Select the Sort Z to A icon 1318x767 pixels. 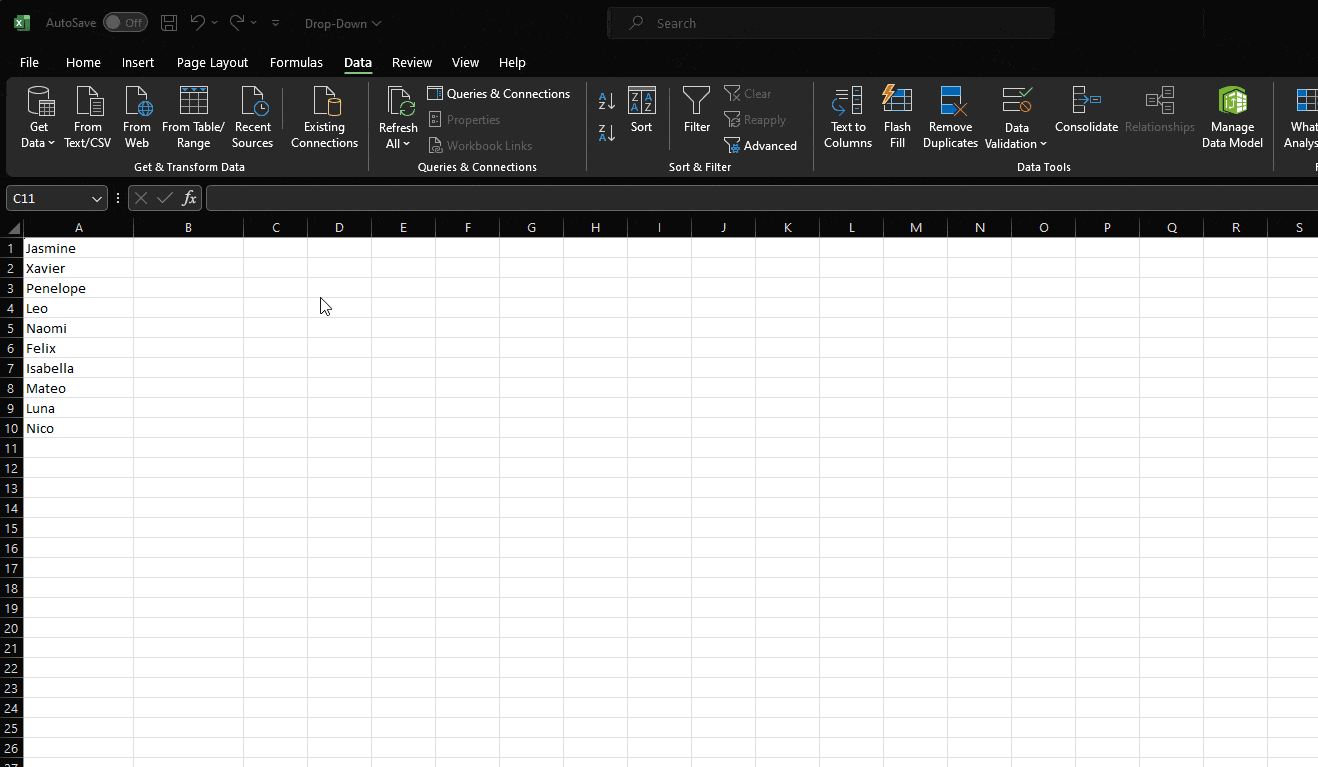click(x=606, y=131)
